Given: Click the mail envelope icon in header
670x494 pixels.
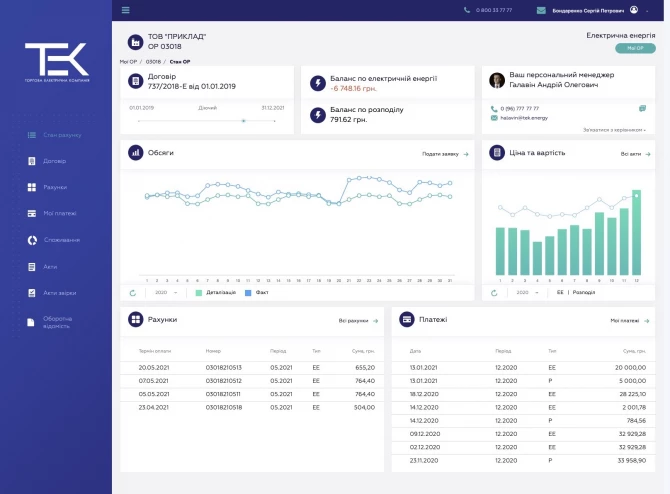Looking at the screenshot, I should pyautogui.click(x=541, y=10).
